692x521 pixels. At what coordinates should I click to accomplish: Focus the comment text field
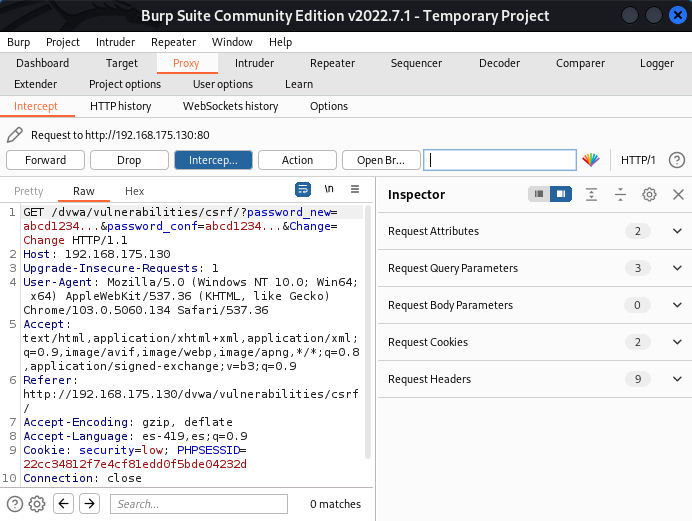pos(500,160)
